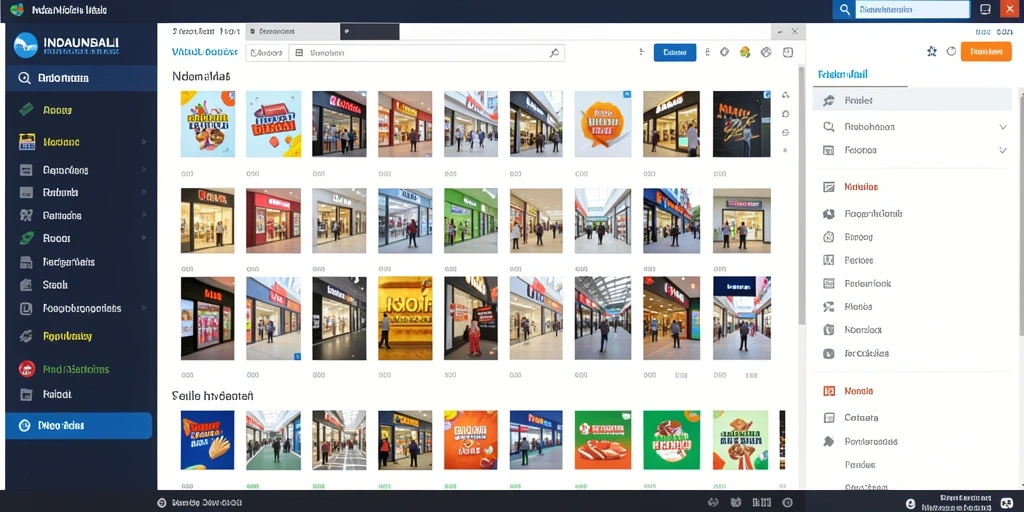Open the orange promo thumbnail in the bottom row
This screenshot has width=1024, height=512.
pos(471,440)
